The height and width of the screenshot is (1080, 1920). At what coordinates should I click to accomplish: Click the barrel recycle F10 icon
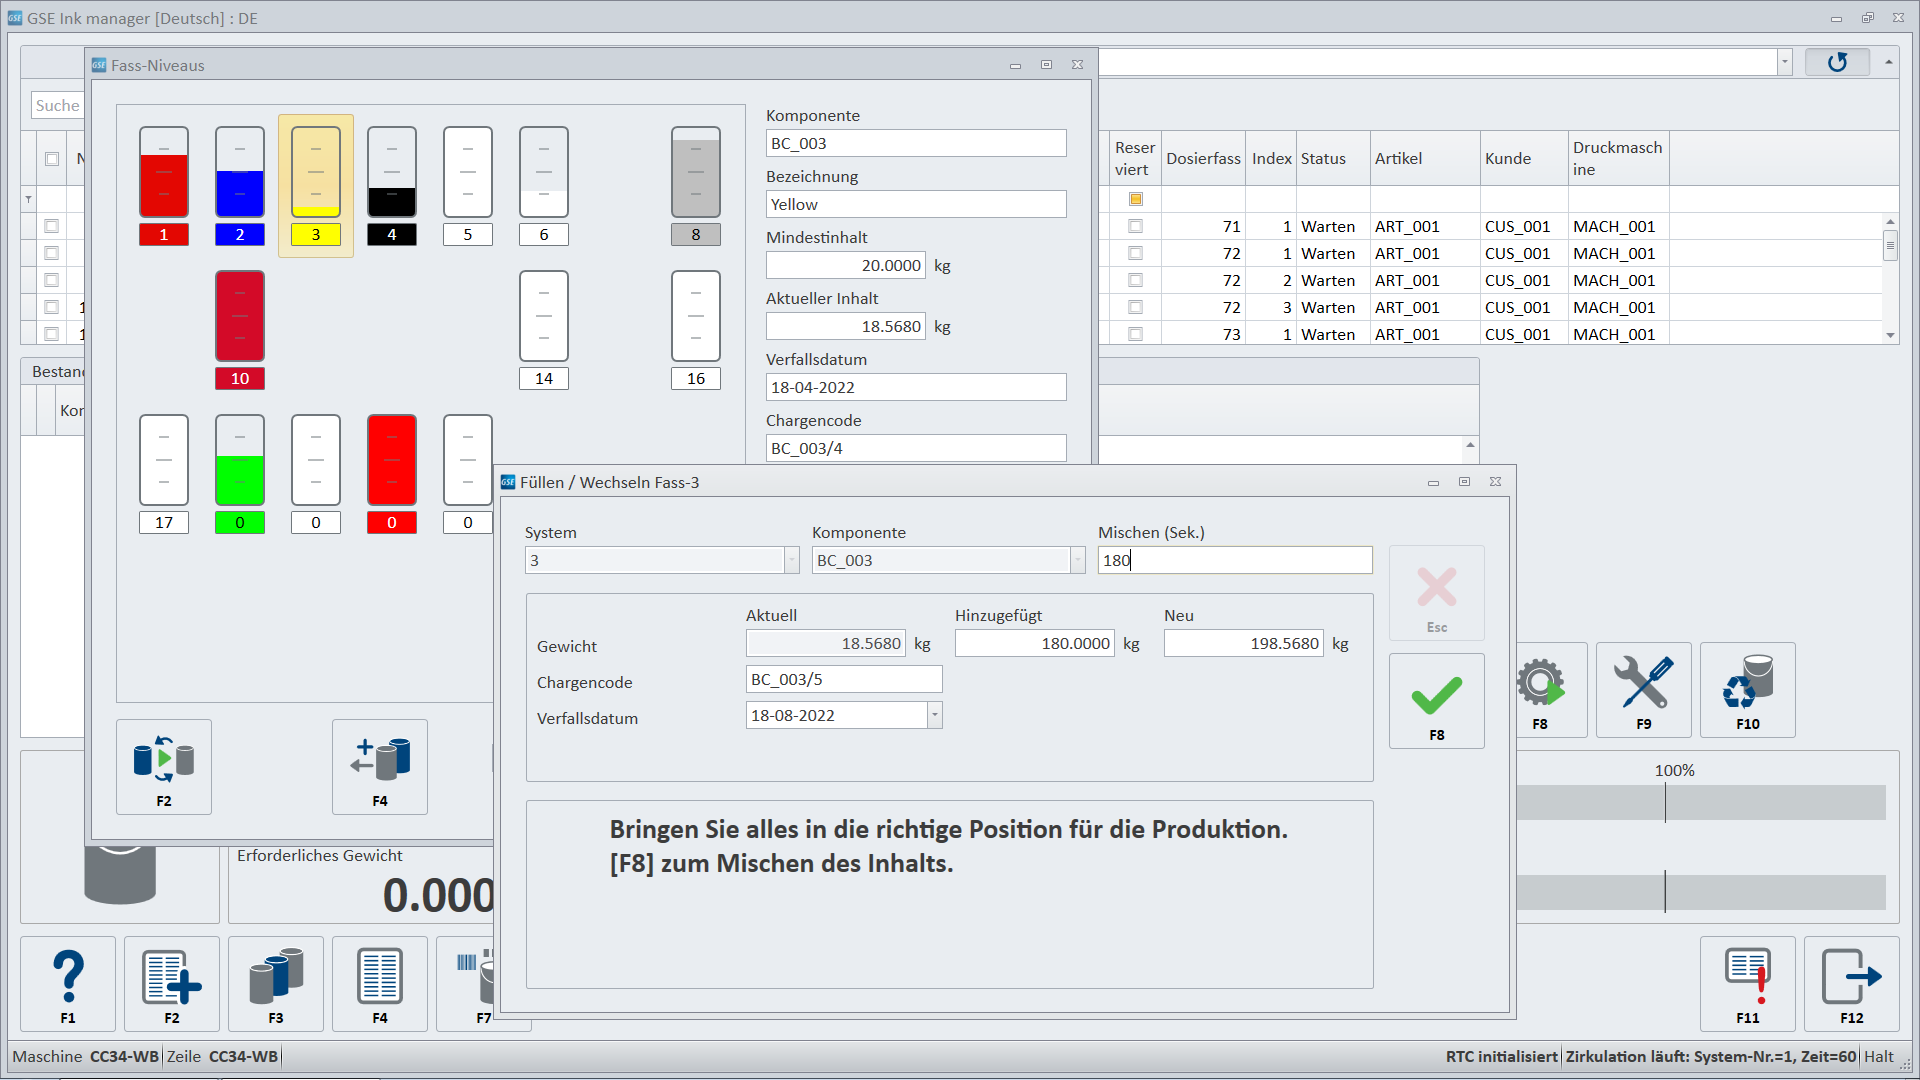(1747, 689)
